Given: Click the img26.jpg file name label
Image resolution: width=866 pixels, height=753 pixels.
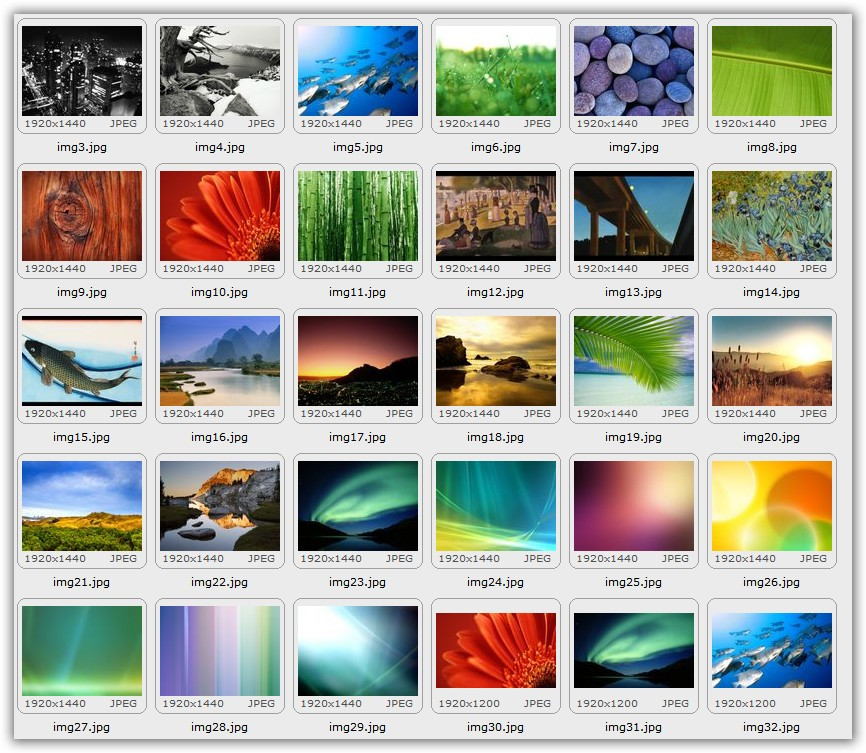Looking at the screenshot, I should point(772,582).
